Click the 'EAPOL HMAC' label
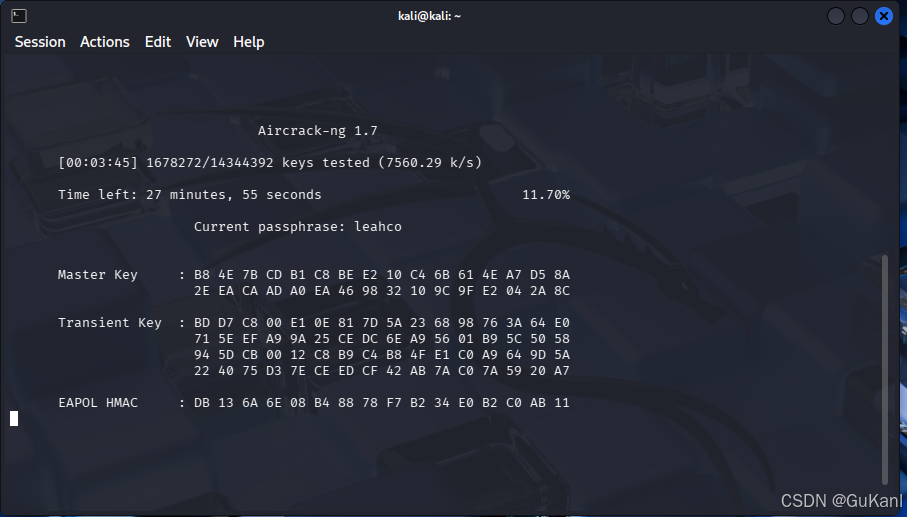The height and width of the screenshot is (517, 907). tap(98, 402)
